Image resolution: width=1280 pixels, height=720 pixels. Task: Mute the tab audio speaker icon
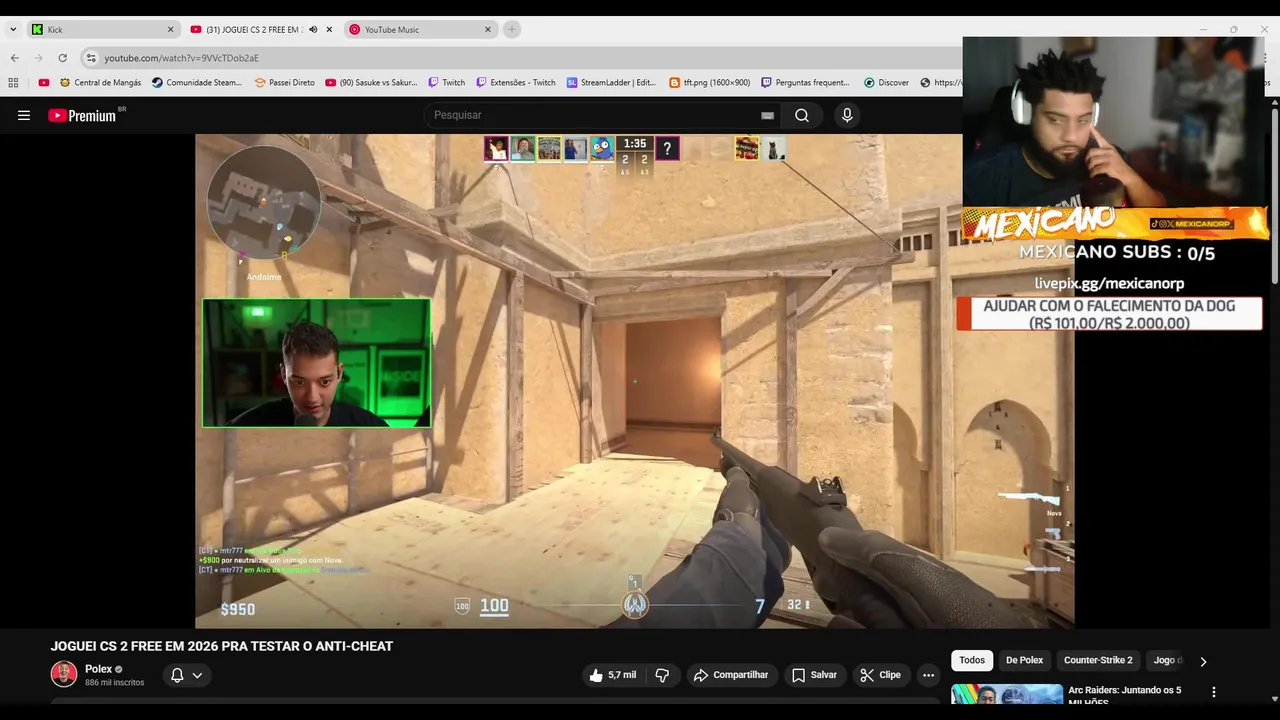[313, 29]
